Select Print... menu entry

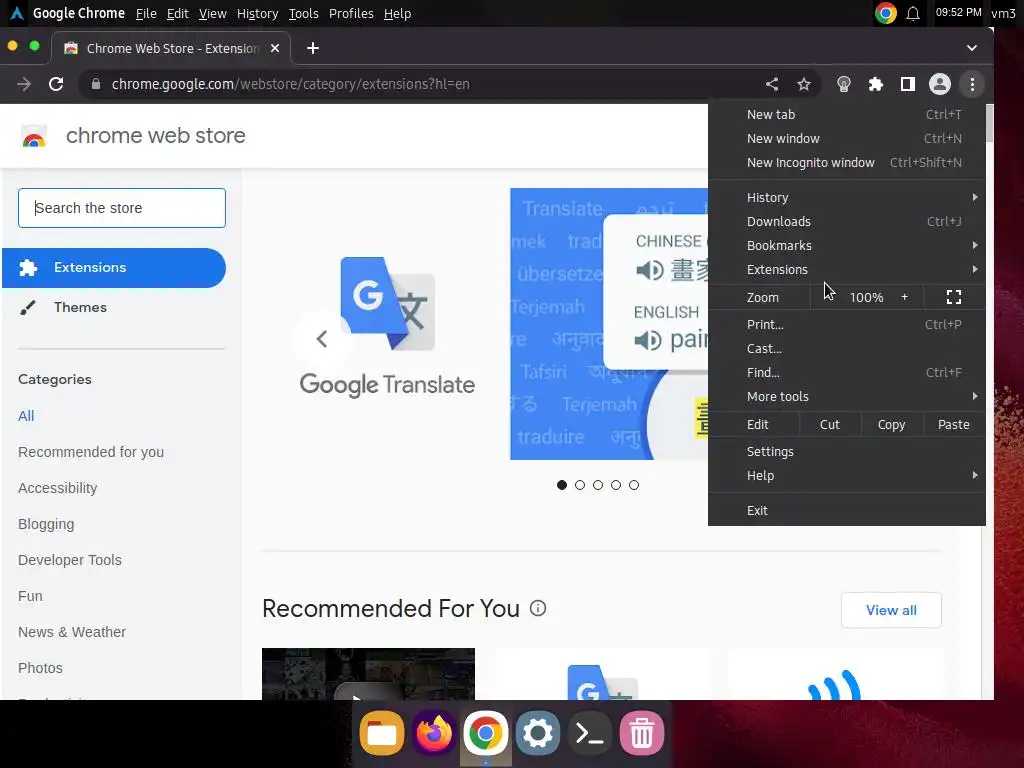tap(846, 325)
